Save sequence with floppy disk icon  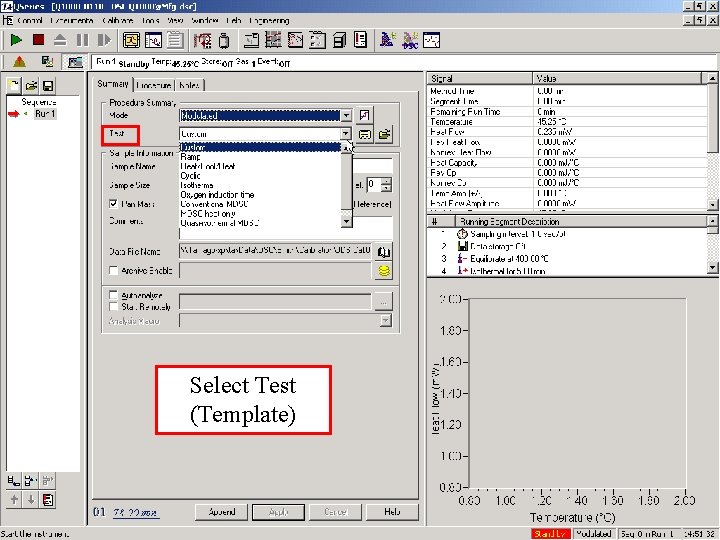point(48,85)
